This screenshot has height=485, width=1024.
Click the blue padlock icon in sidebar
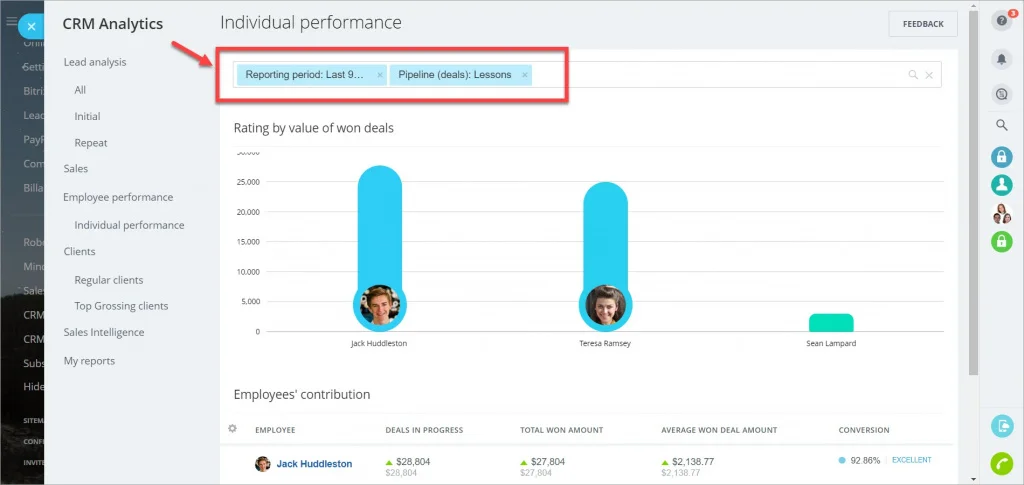(x=1001, y=157)
